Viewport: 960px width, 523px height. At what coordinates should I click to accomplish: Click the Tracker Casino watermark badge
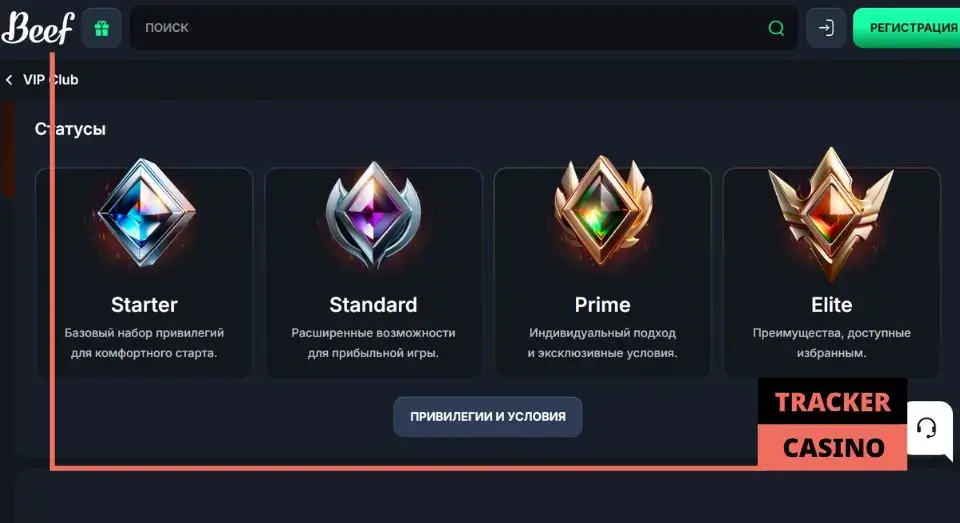[832, 424]
